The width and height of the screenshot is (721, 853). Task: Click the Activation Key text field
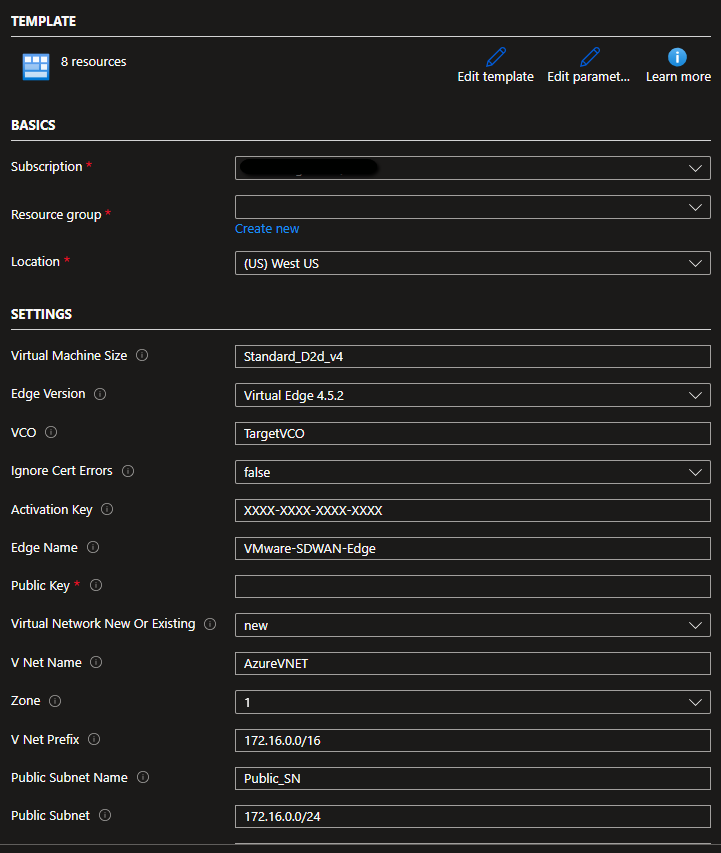coord(472,510)
